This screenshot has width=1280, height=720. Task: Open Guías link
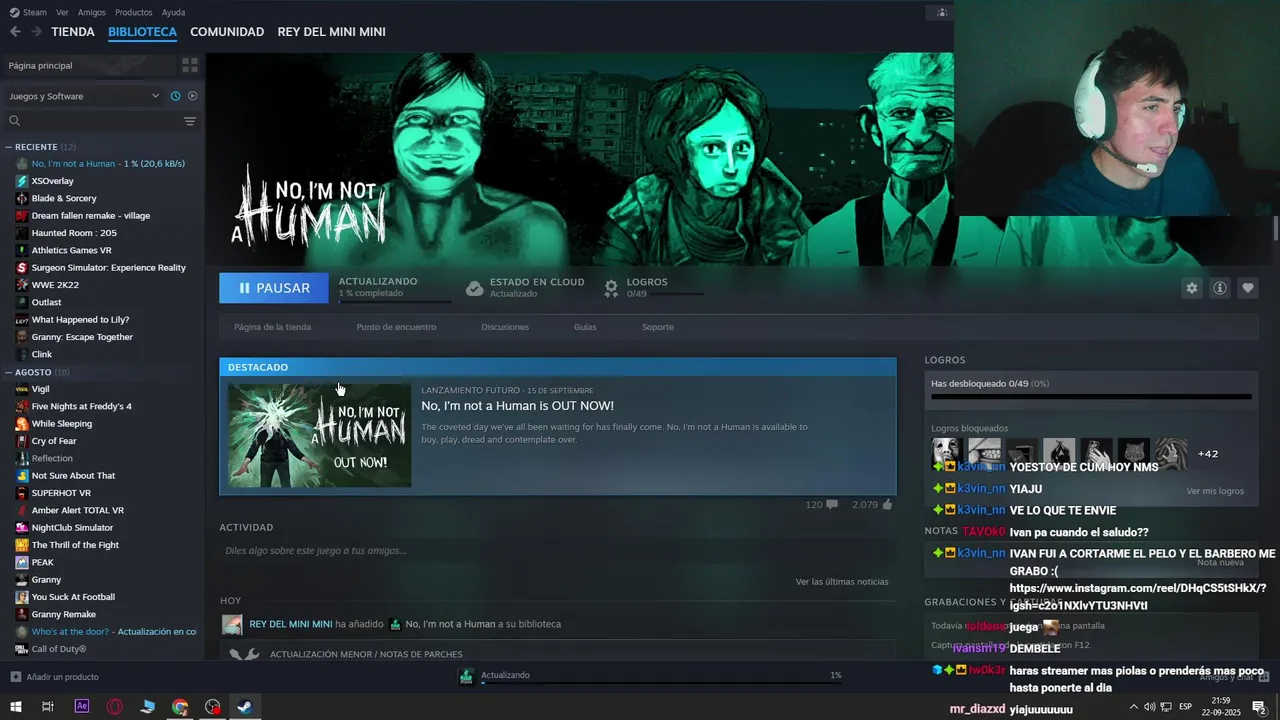(585, 327)
